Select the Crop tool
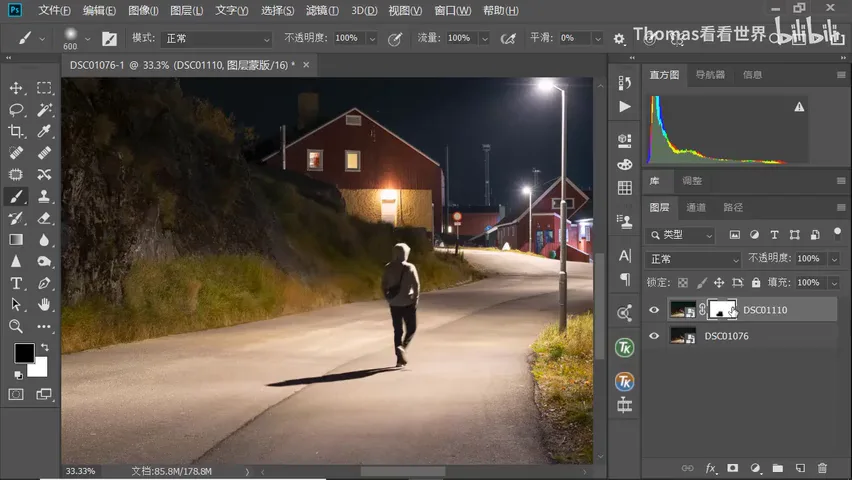 pyautogui.click(x=16, y=131)
